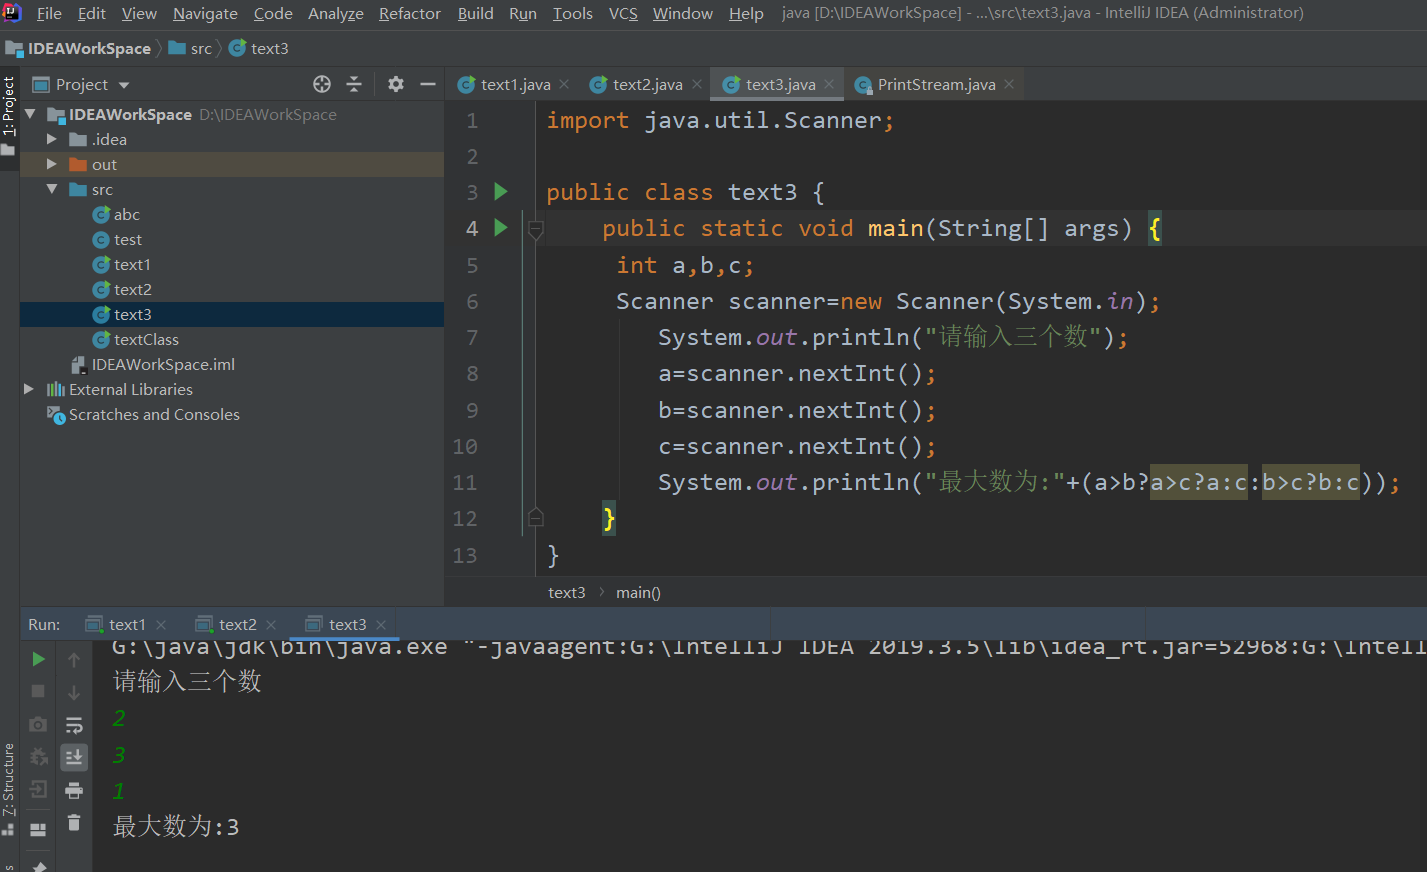Select Scratches and Consoles node
This screenshot has height=872, width=1427.
click(154, 414)
